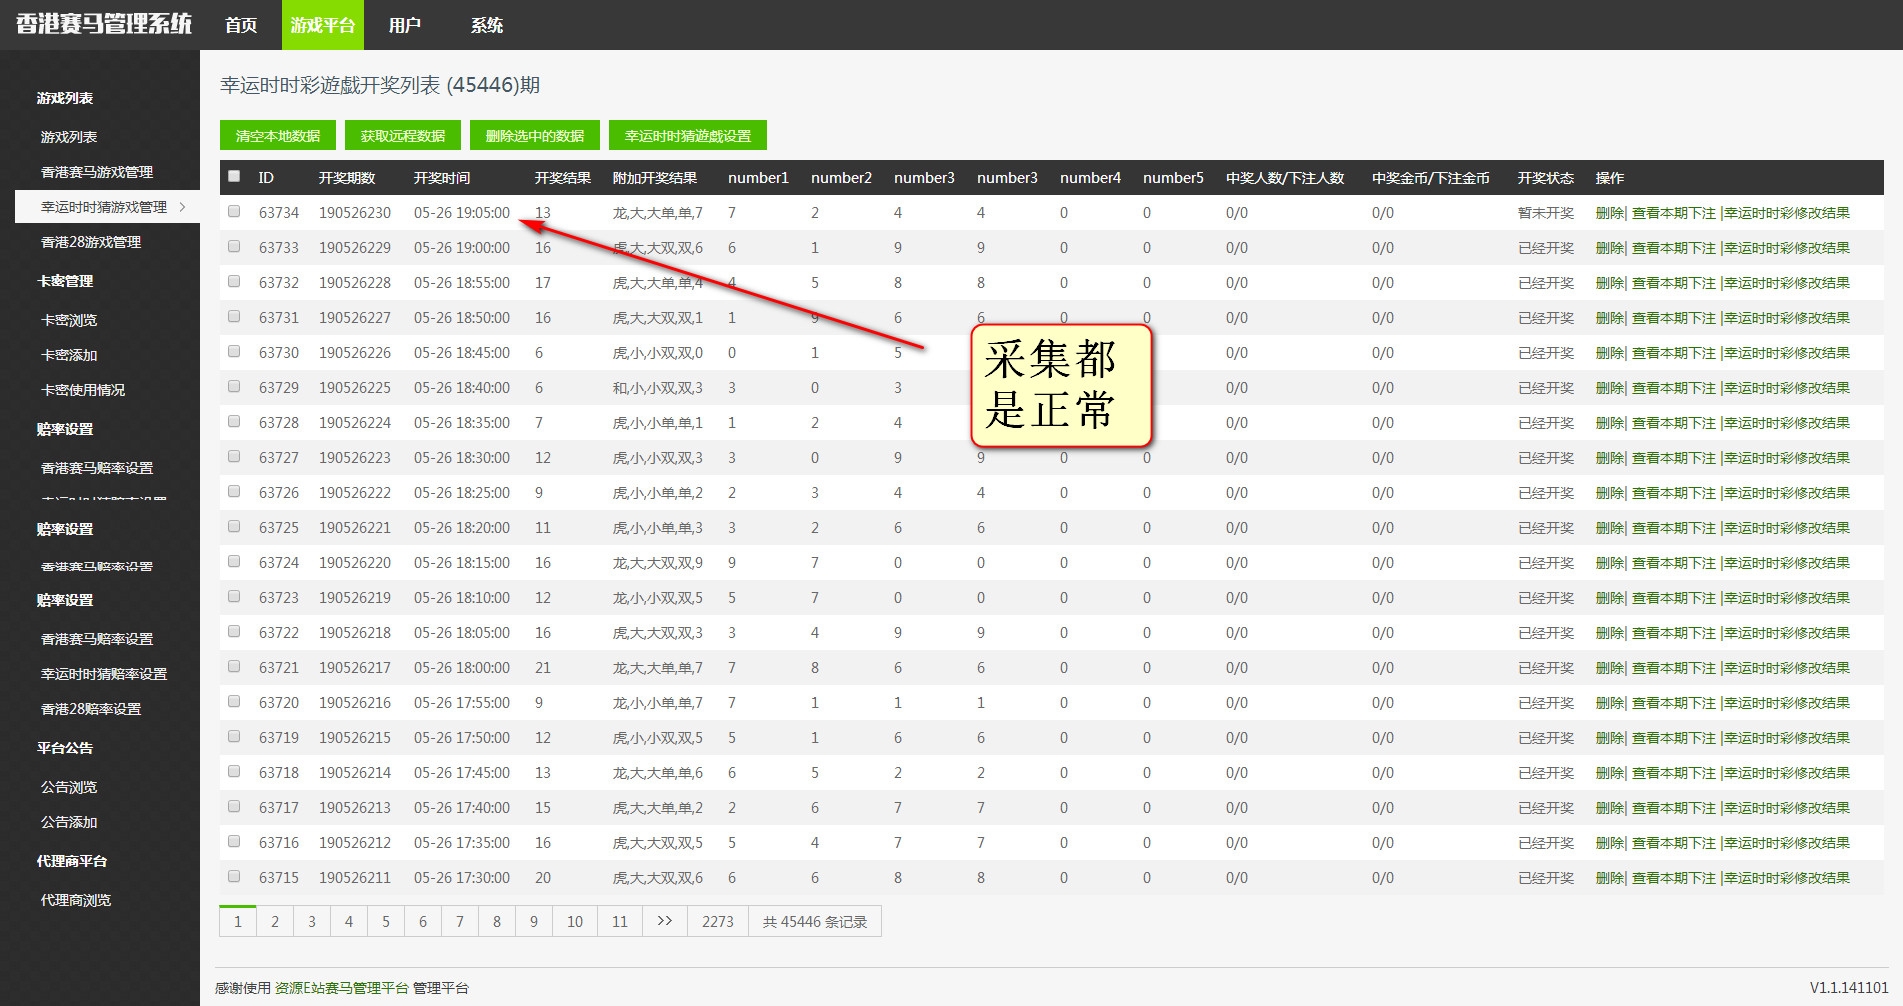Jump to last page 2273
The width and height of the screenshot is (1903, 1006).
coord(717,921)
